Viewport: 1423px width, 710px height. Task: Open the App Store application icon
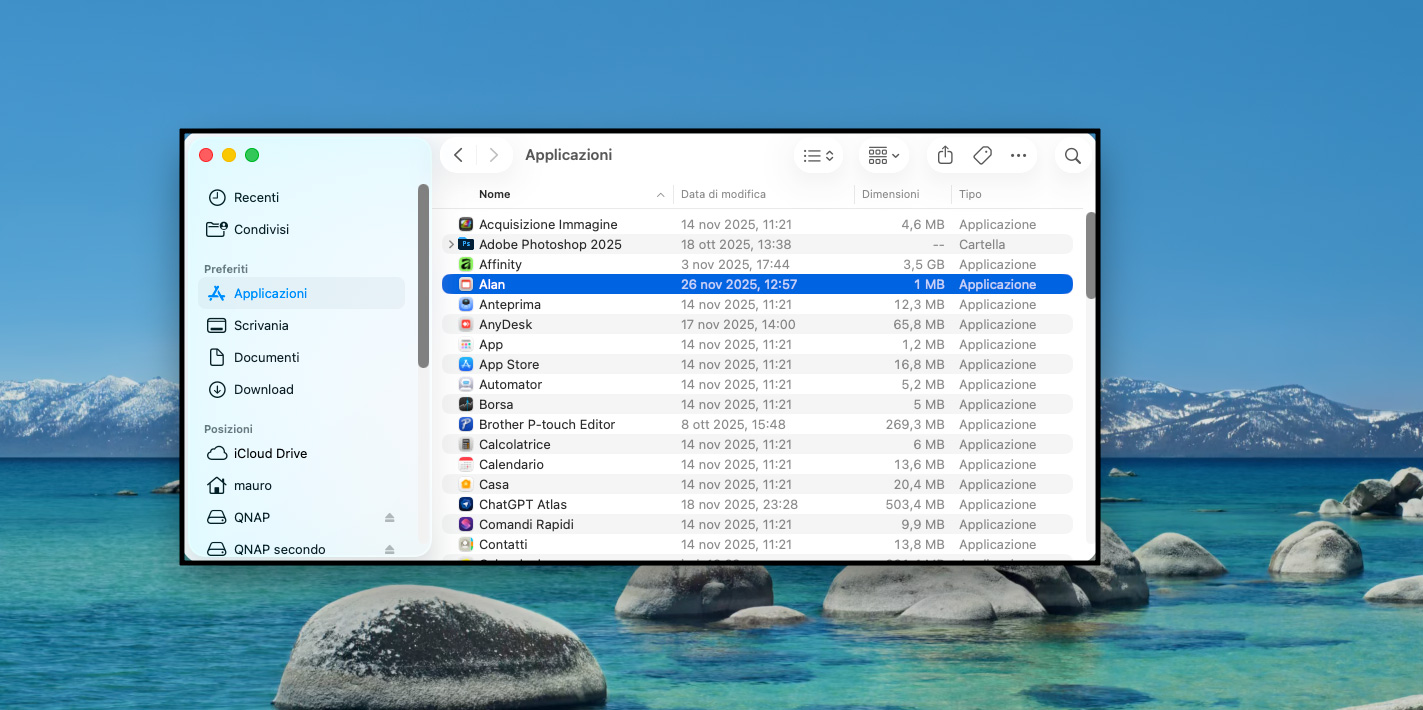point(466,364)
